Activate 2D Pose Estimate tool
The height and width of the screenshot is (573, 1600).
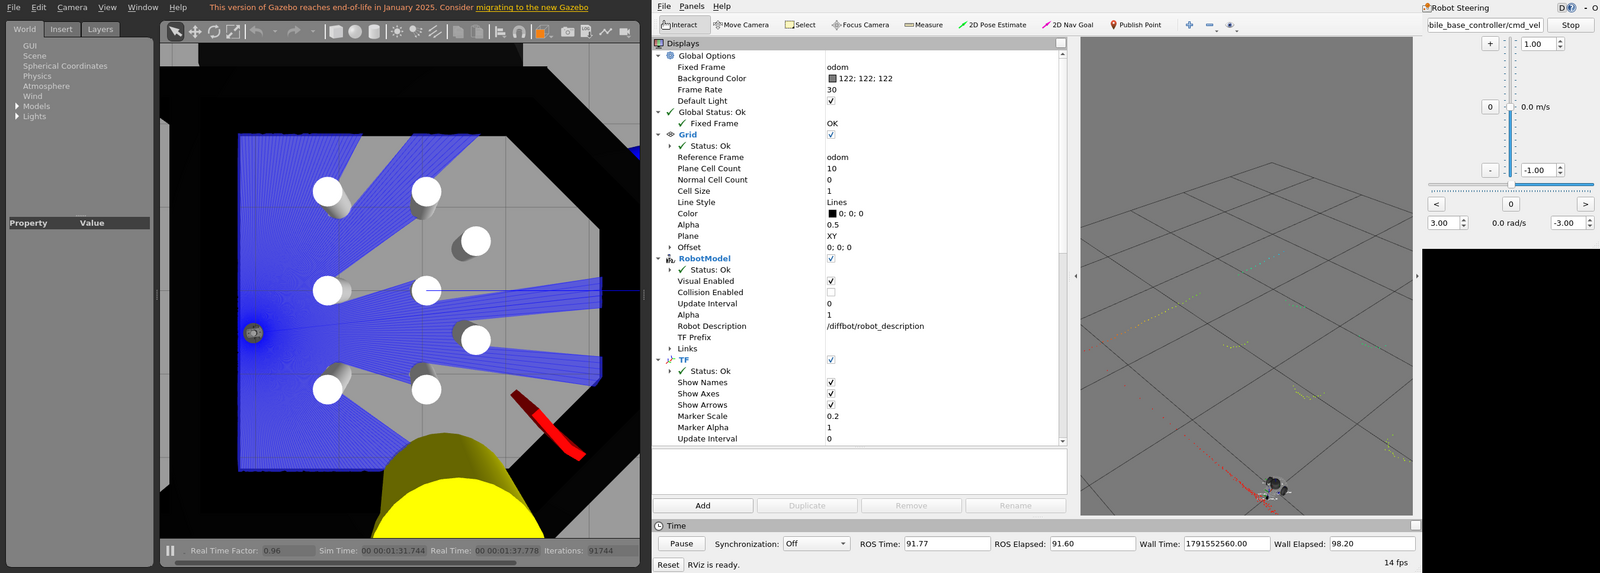coord(992,25)
